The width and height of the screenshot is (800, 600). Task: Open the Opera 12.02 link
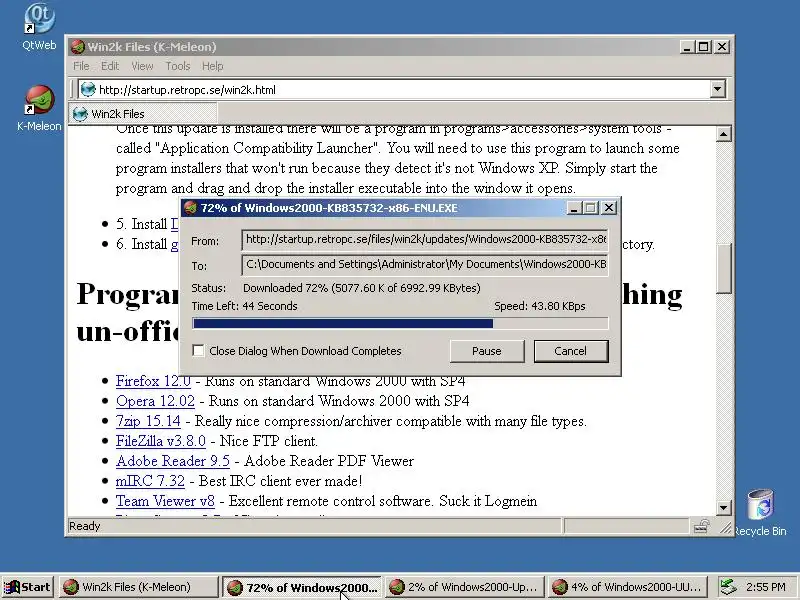pyautogui.click(x=155, y=401)
